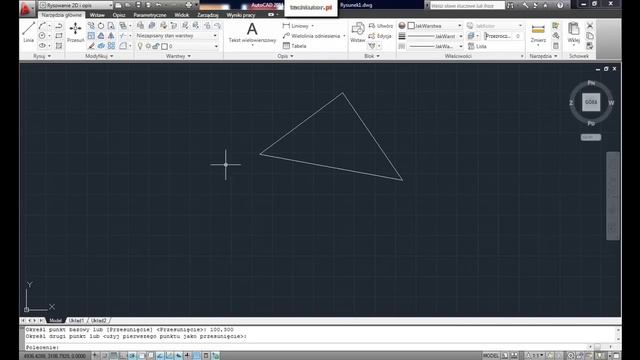The width and height of the screenshot is (640, 360).
Task: Click the object color swatch next to JakWarstwa
Action: (x=411, y=26)
